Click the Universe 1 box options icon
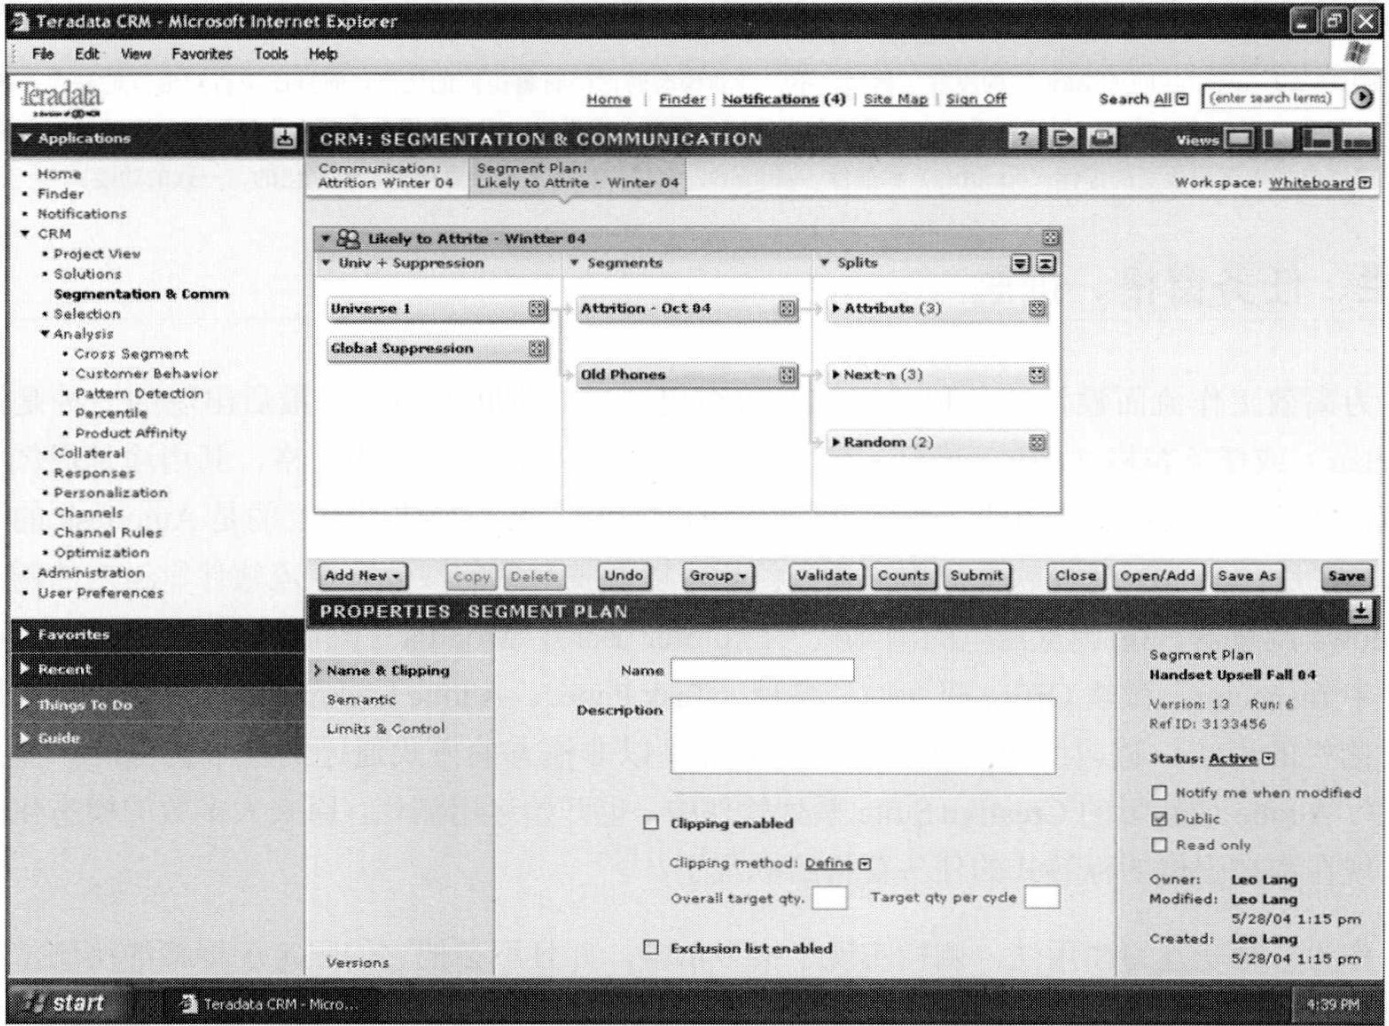The image size is (1389, 1026). (537, 309)
